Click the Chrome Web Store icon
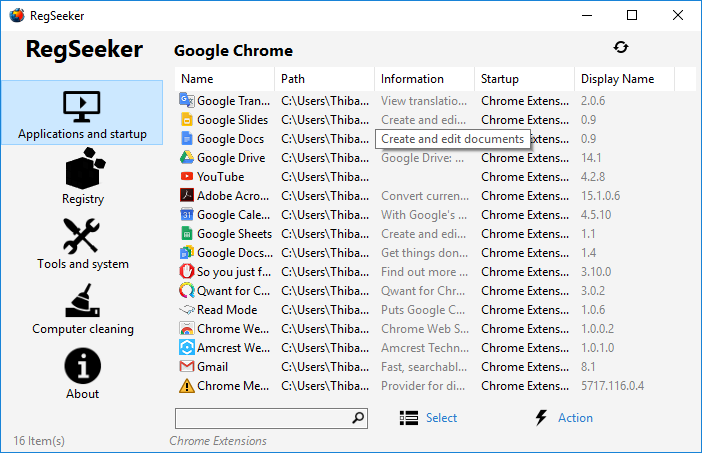Viewport: 702px width, 453px height. click(187, 329)
